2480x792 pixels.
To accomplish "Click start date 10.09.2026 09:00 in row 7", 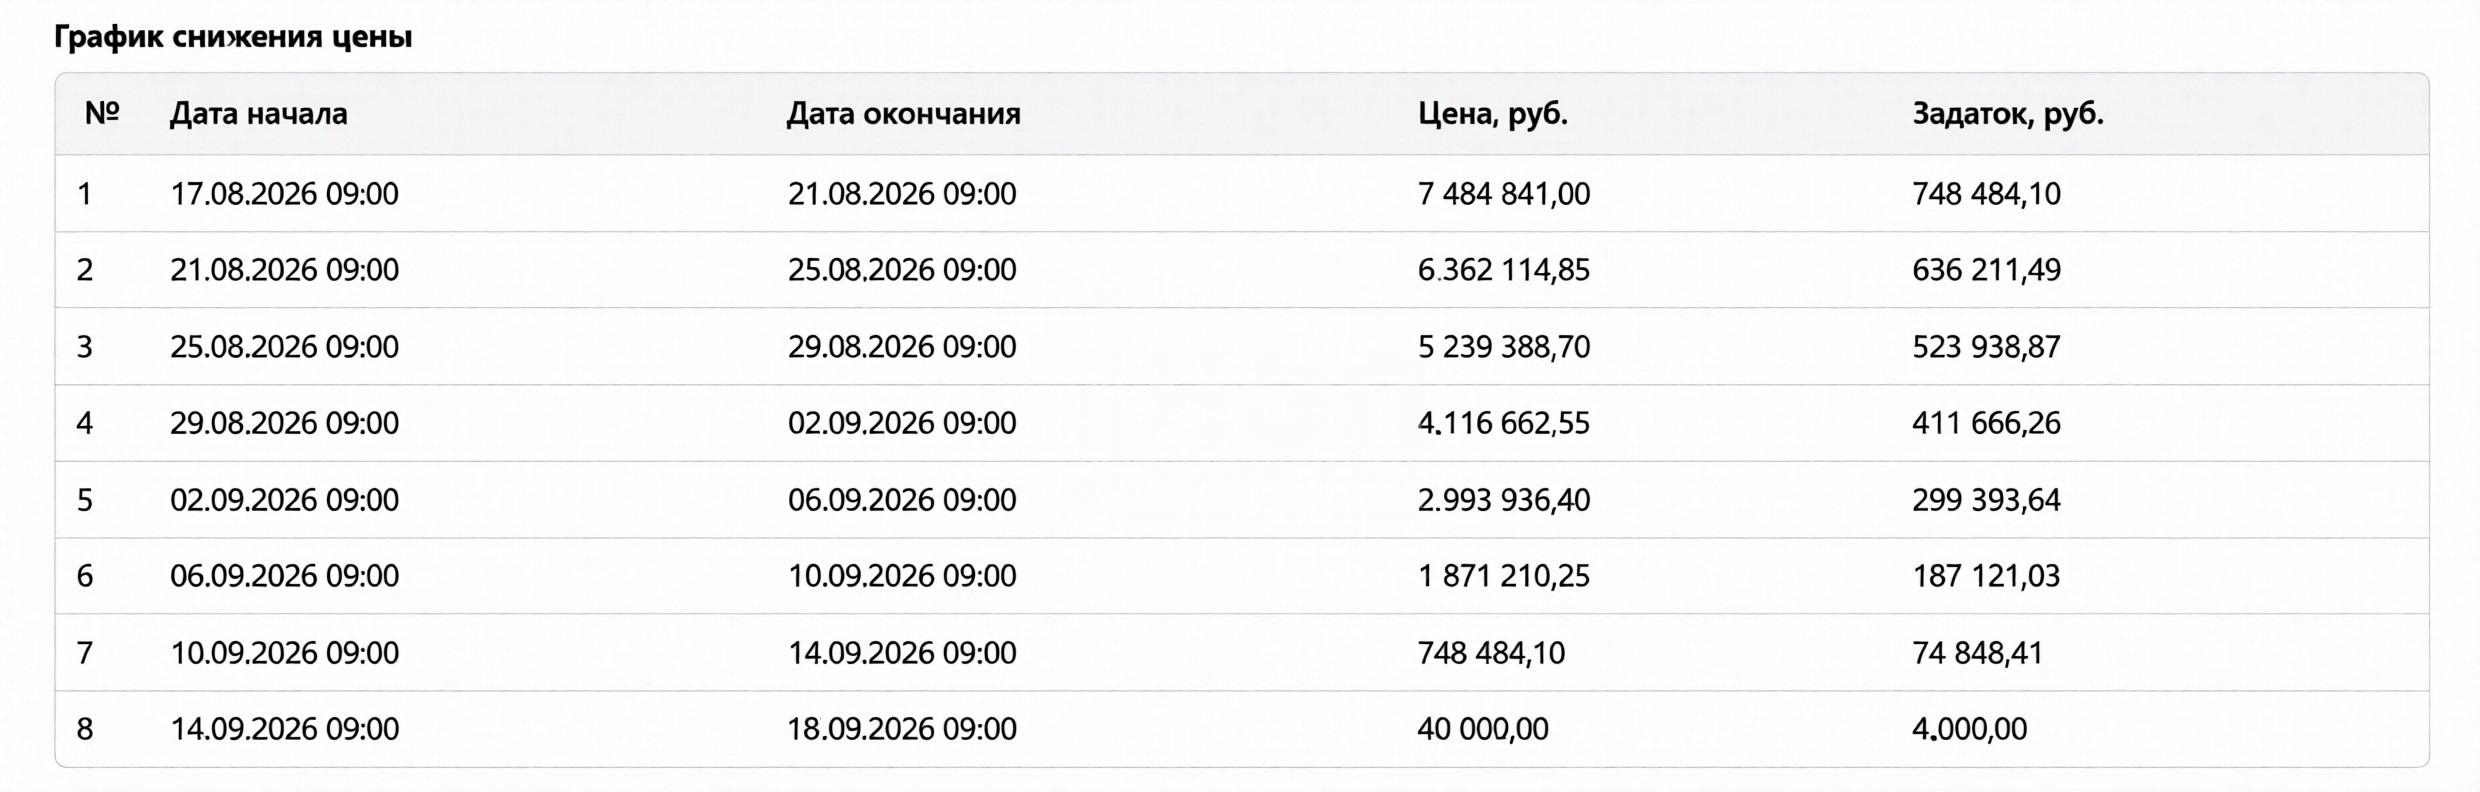I will coord(284,652).
